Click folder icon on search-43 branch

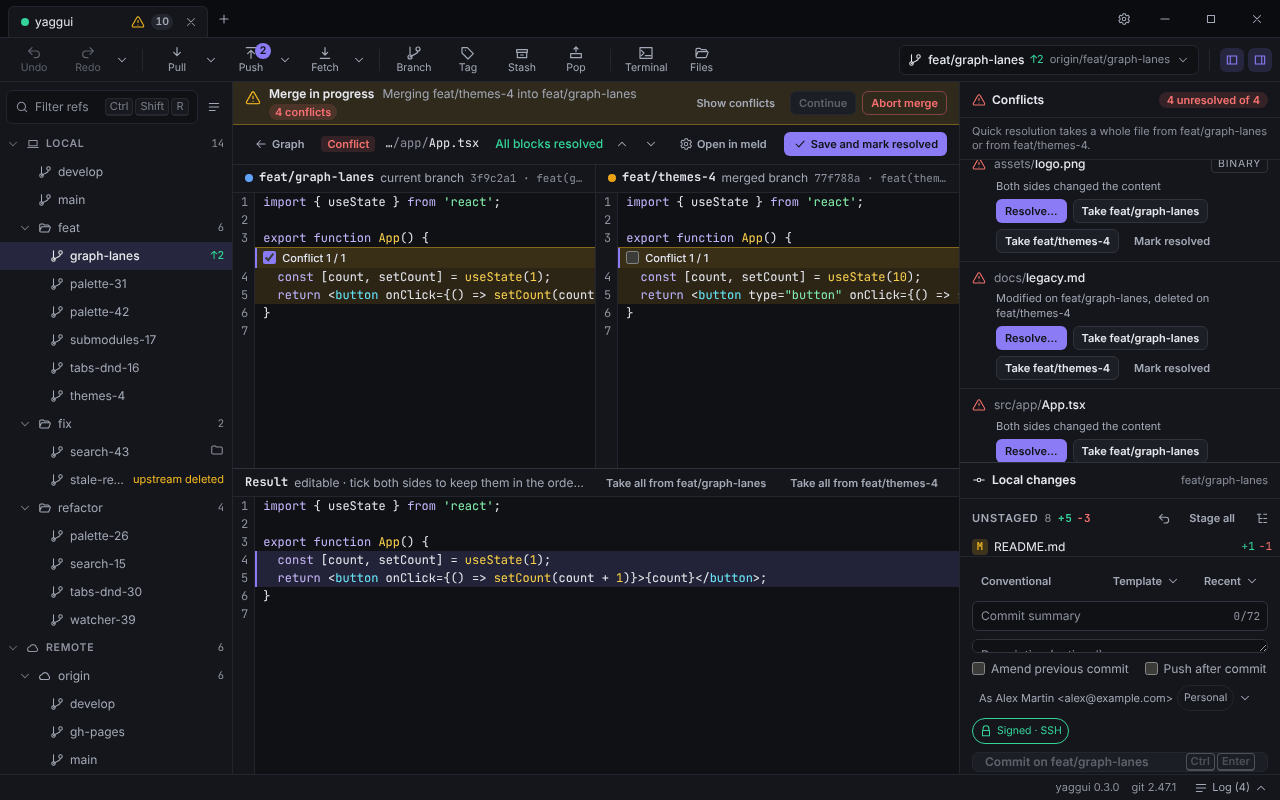pos(217,451)
